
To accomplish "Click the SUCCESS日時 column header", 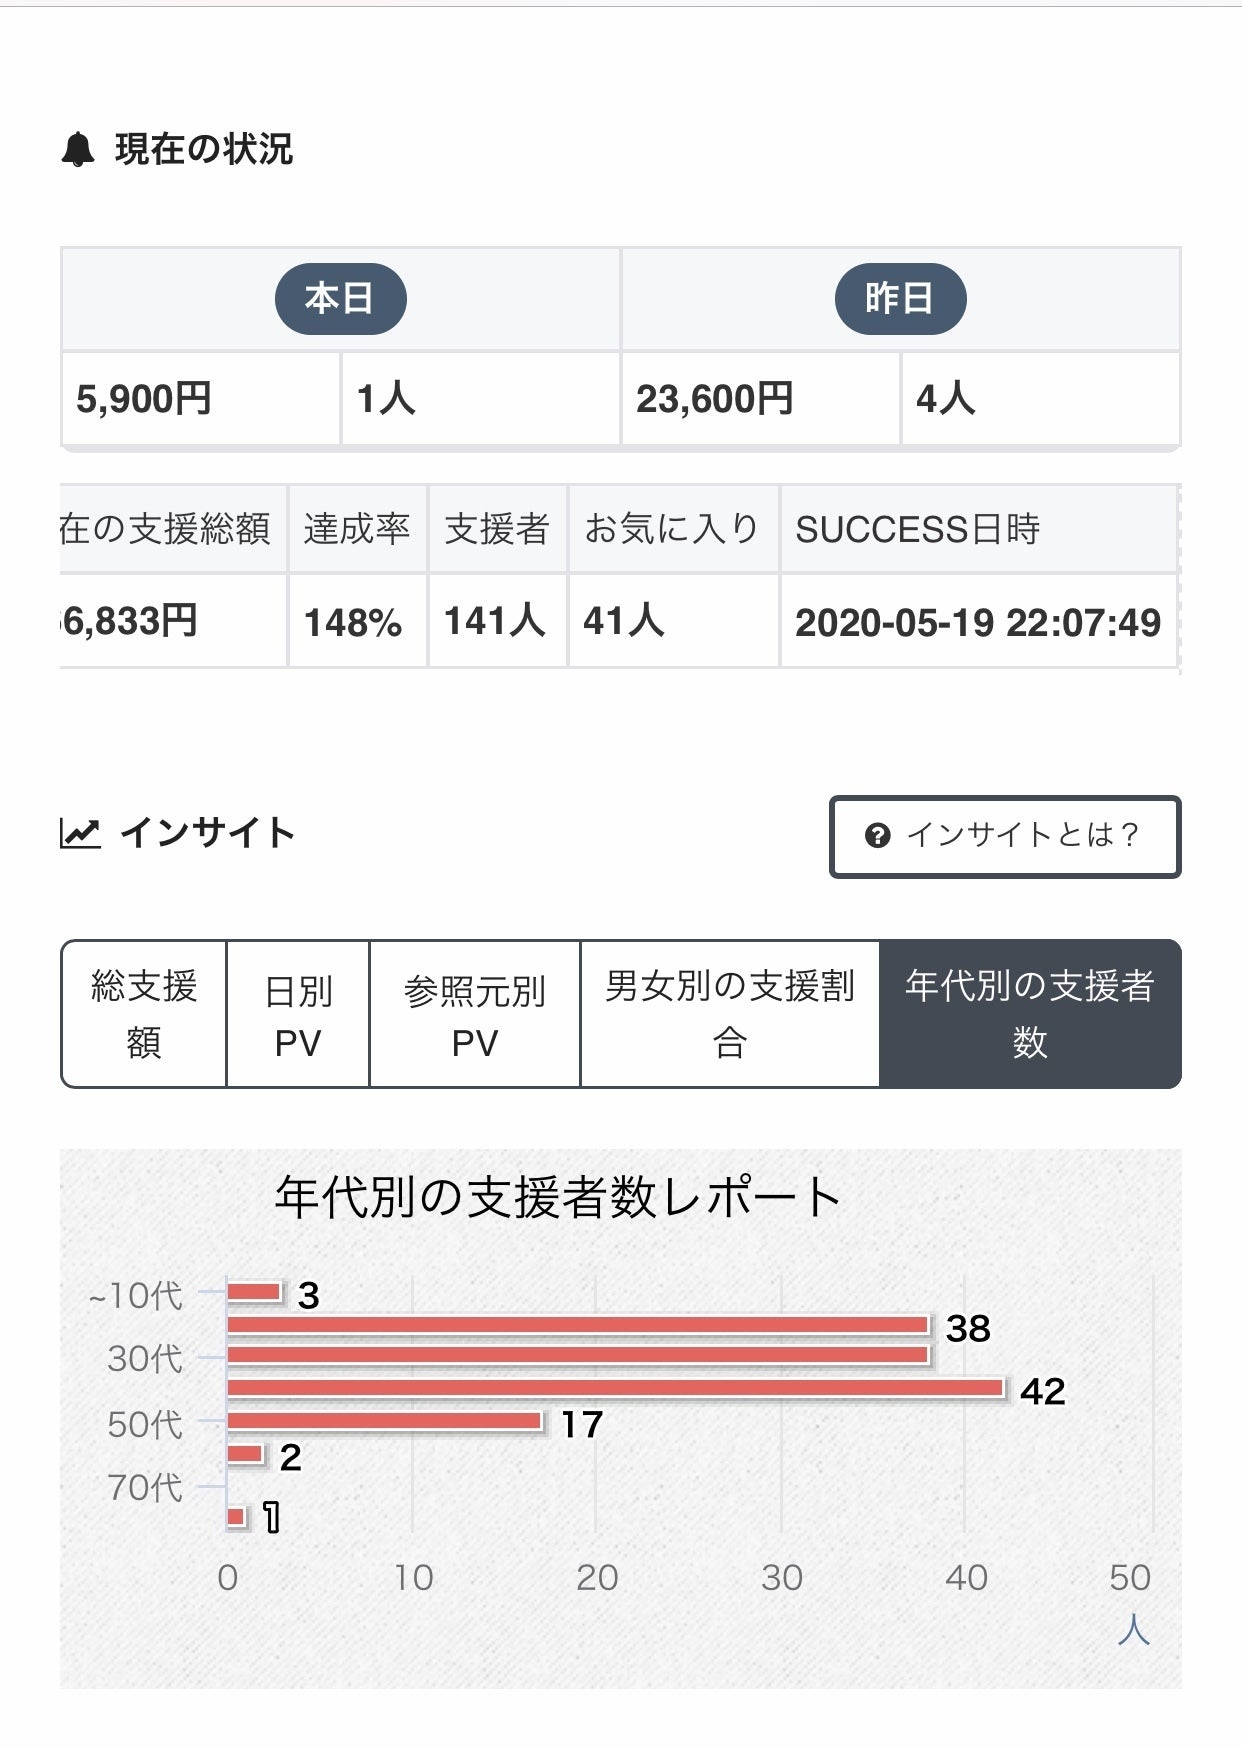I will coord(918,529).
